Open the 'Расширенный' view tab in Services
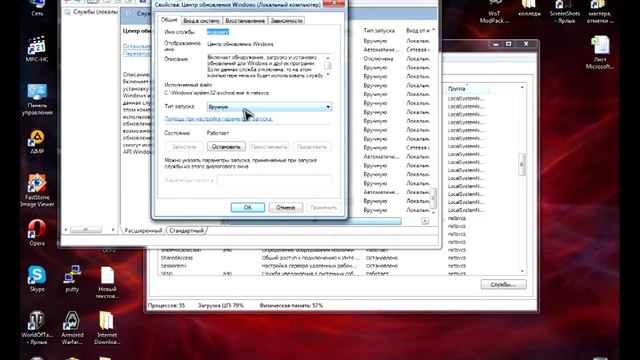 (143, 231)
